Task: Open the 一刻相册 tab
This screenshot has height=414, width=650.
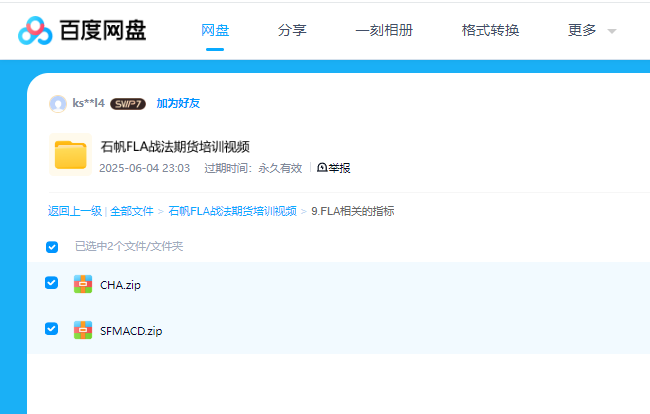Action: coord(384,30)
